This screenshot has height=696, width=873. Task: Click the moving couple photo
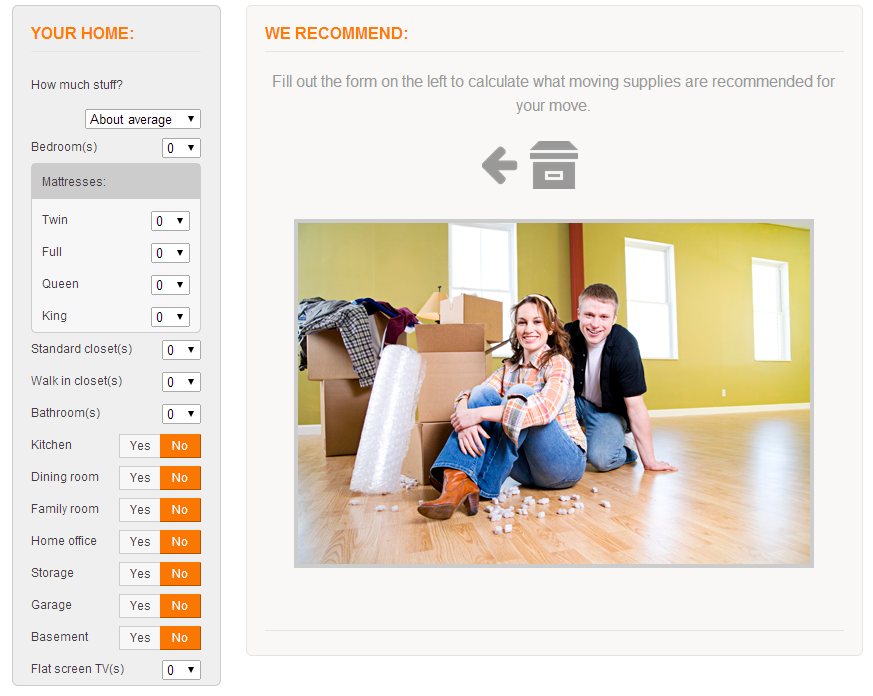[x=553, y=393]
